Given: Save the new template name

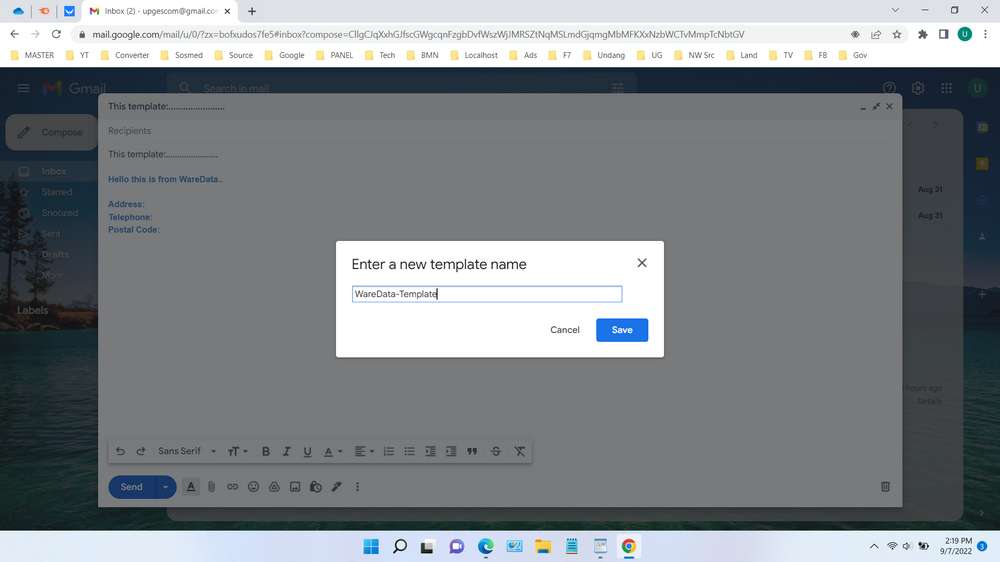Looking at the screenshot, I should coord(622,330).
